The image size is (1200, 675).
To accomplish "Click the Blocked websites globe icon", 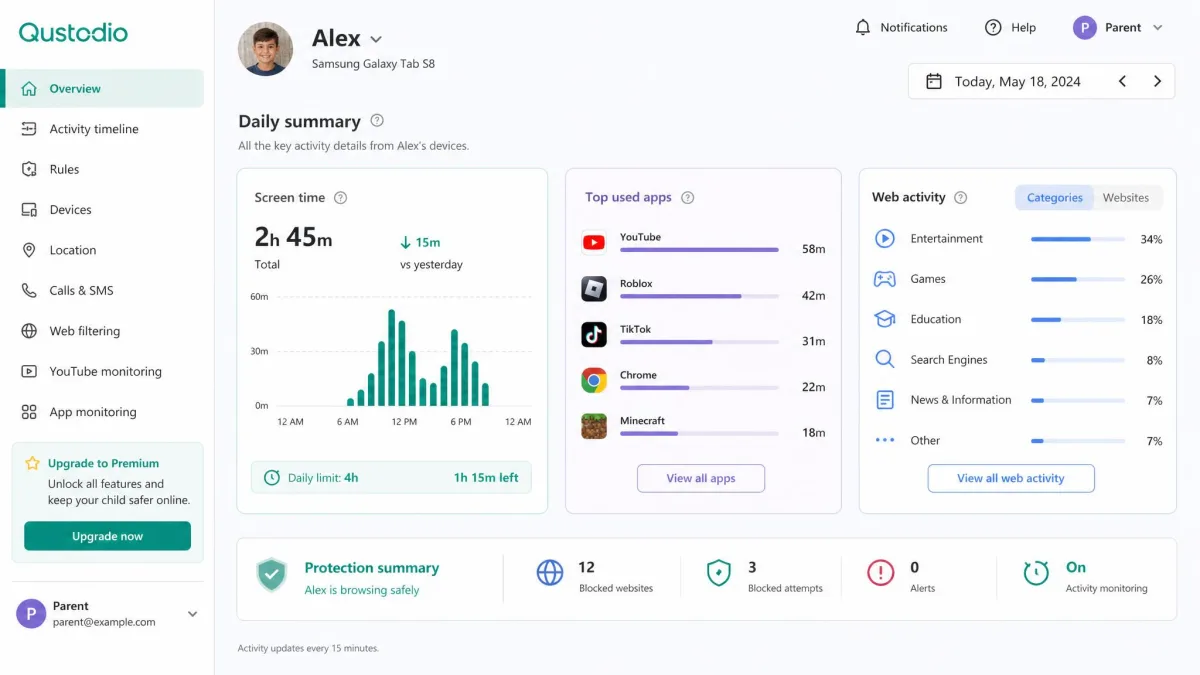I will click(x=550, y=573).
